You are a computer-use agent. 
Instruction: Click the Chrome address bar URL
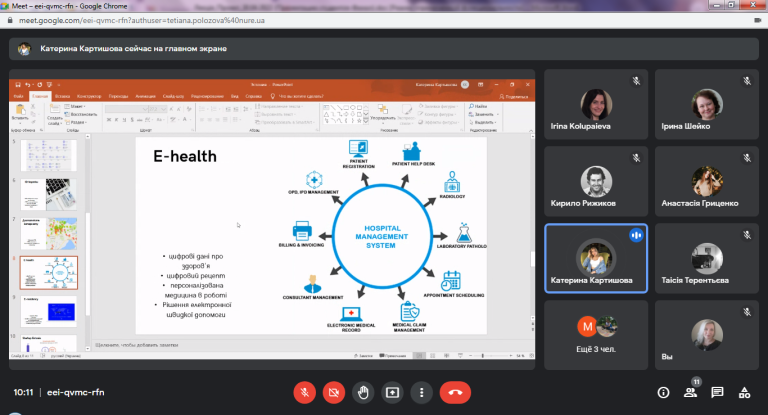tap(142, 21)
